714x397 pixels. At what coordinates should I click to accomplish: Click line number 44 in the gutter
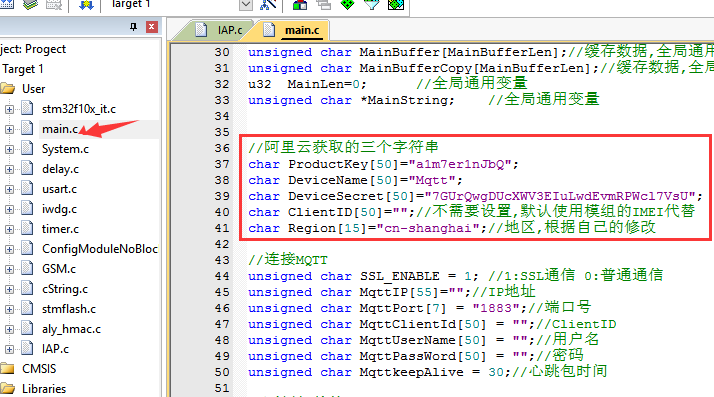click(222, 276)
